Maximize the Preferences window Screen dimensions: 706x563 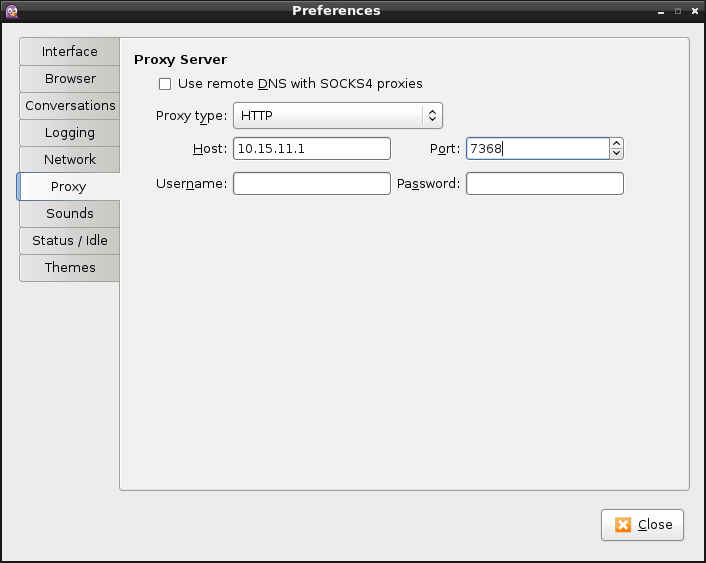click(678, 11)
